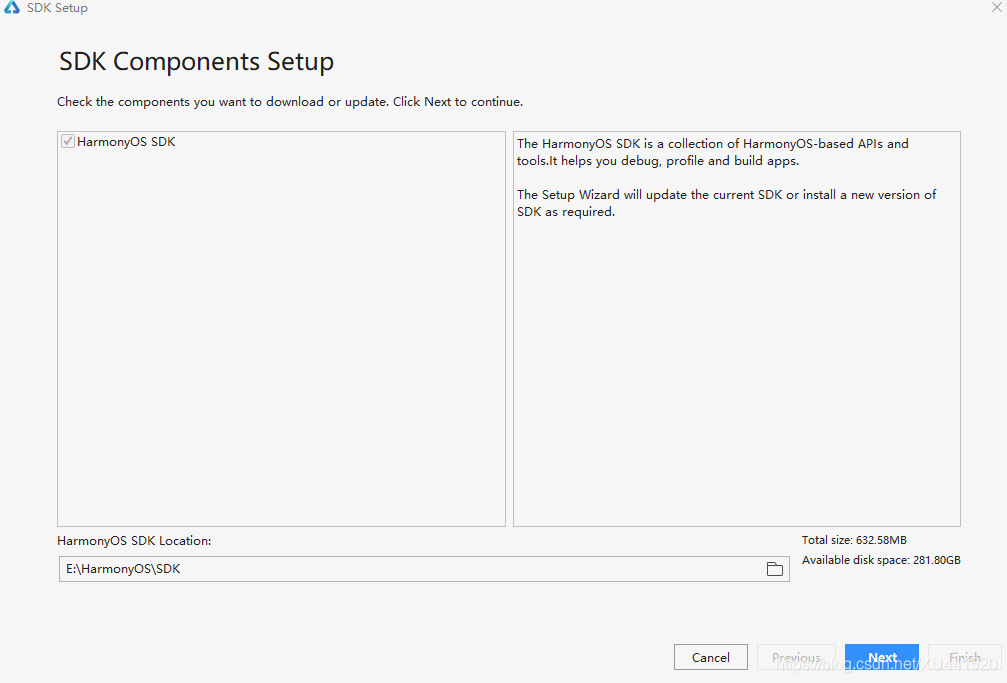Click the folder browse icon for SDK location

point(775,569)
